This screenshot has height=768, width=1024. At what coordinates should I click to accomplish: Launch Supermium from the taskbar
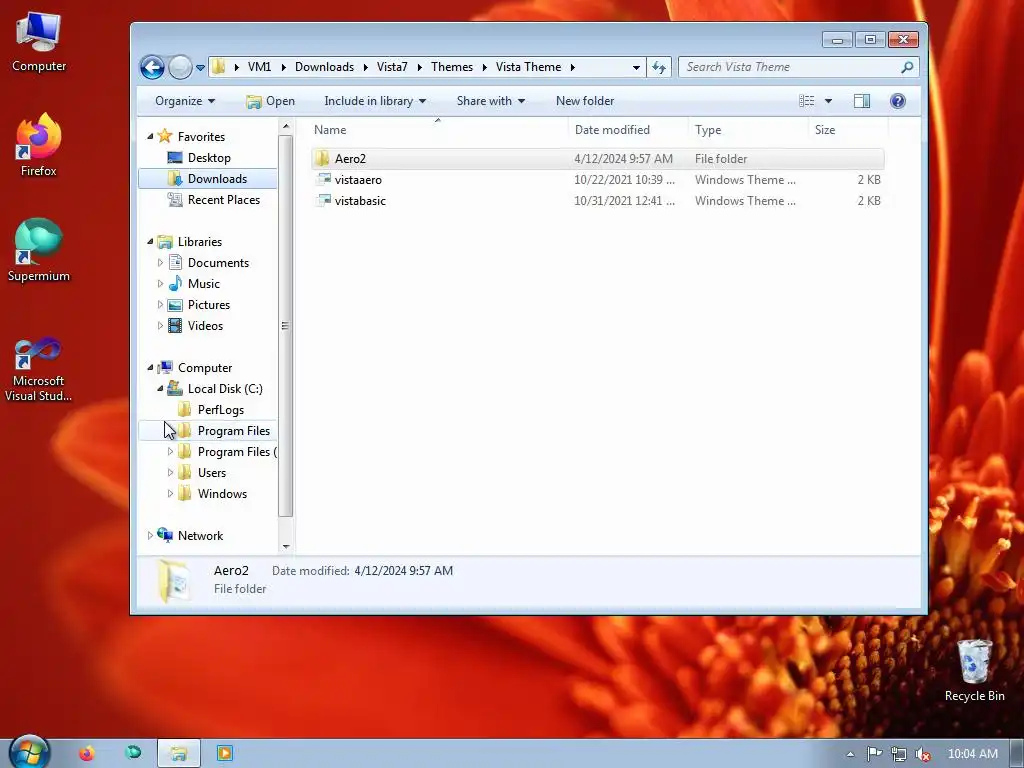133,753
